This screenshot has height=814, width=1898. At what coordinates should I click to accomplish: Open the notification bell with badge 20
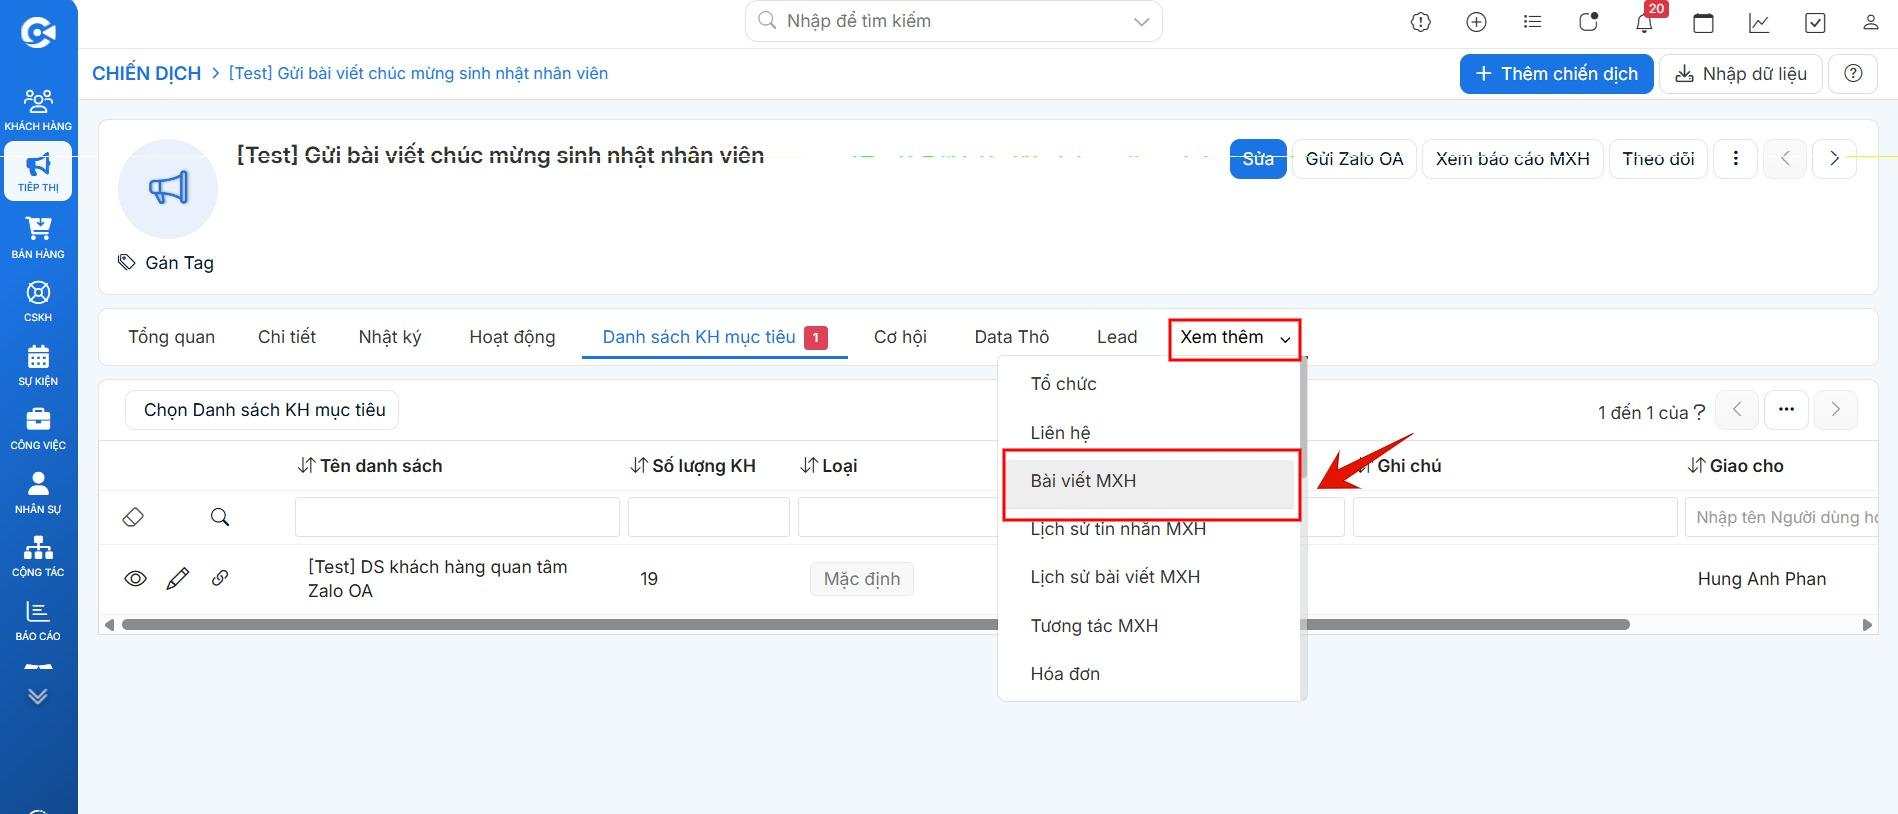1645,22
